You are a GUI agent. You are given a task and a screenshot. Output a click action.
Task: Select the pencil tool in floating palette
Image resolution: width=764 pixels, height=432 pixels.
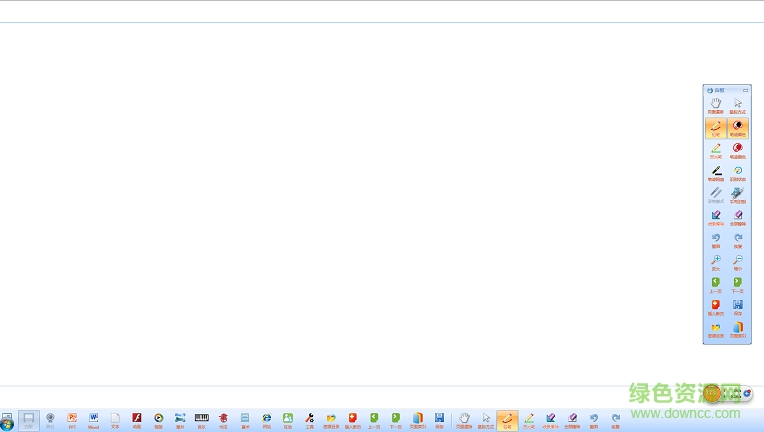[716, 129]
